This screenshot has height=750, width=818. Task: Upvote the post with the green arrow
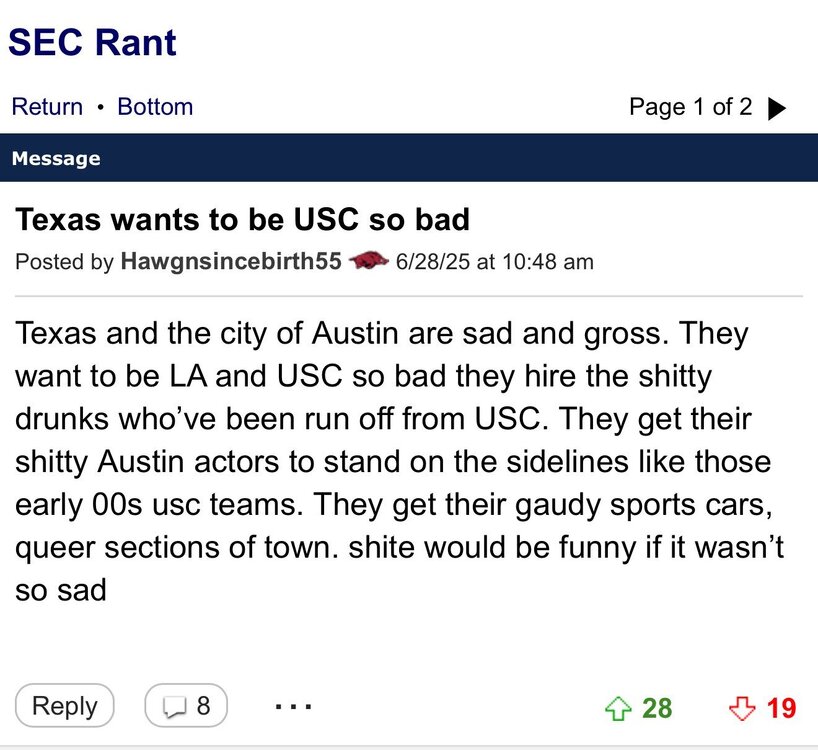pyautogui.click(x=619, y=708)
